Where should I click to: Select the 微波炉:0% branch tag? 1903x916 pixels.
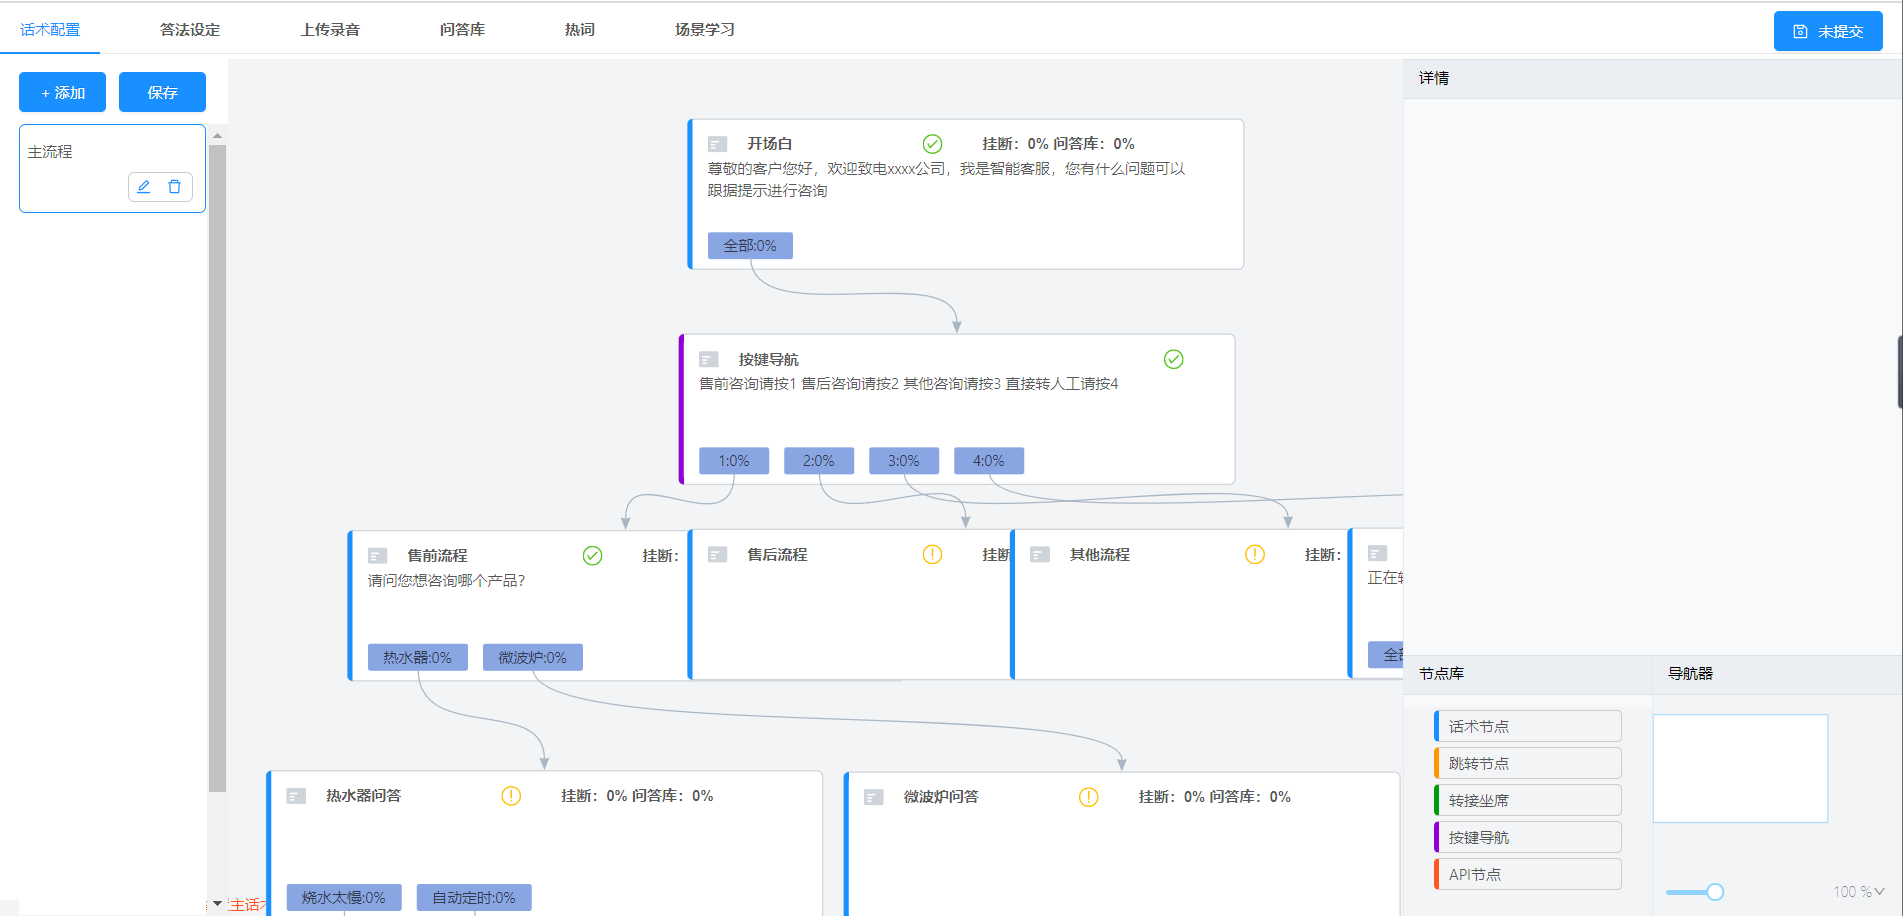pyautogui.click(x=532, y=657)
